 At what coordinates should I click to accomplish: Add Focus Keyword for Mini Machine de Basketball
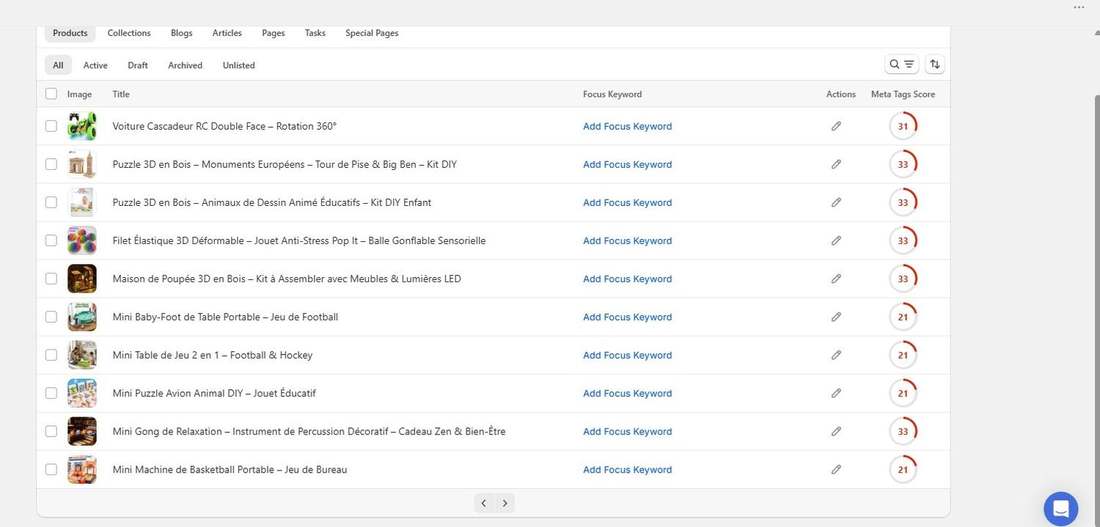point(627,469)
